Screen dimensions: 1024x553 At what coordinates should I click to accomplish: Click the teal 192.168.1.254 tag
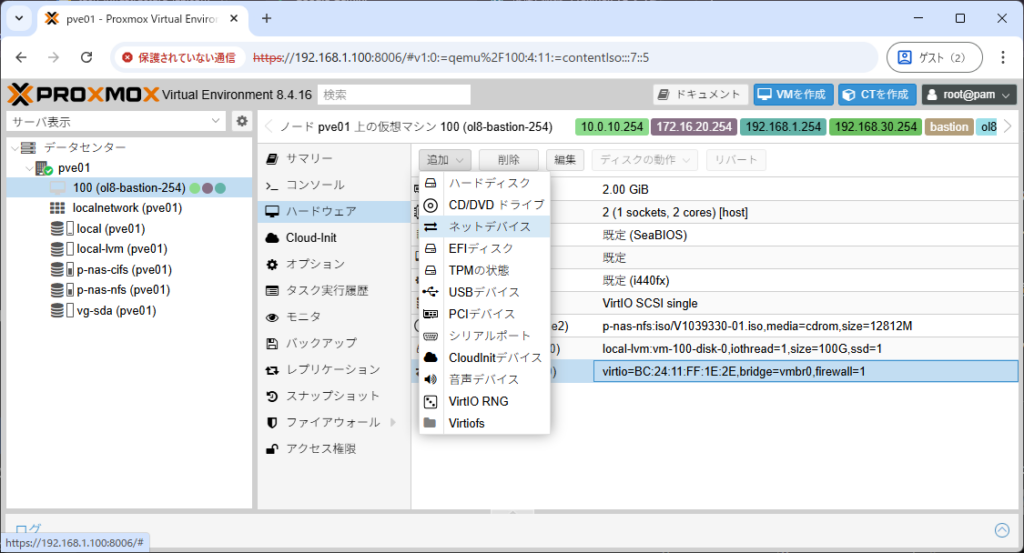coord(783,127)
